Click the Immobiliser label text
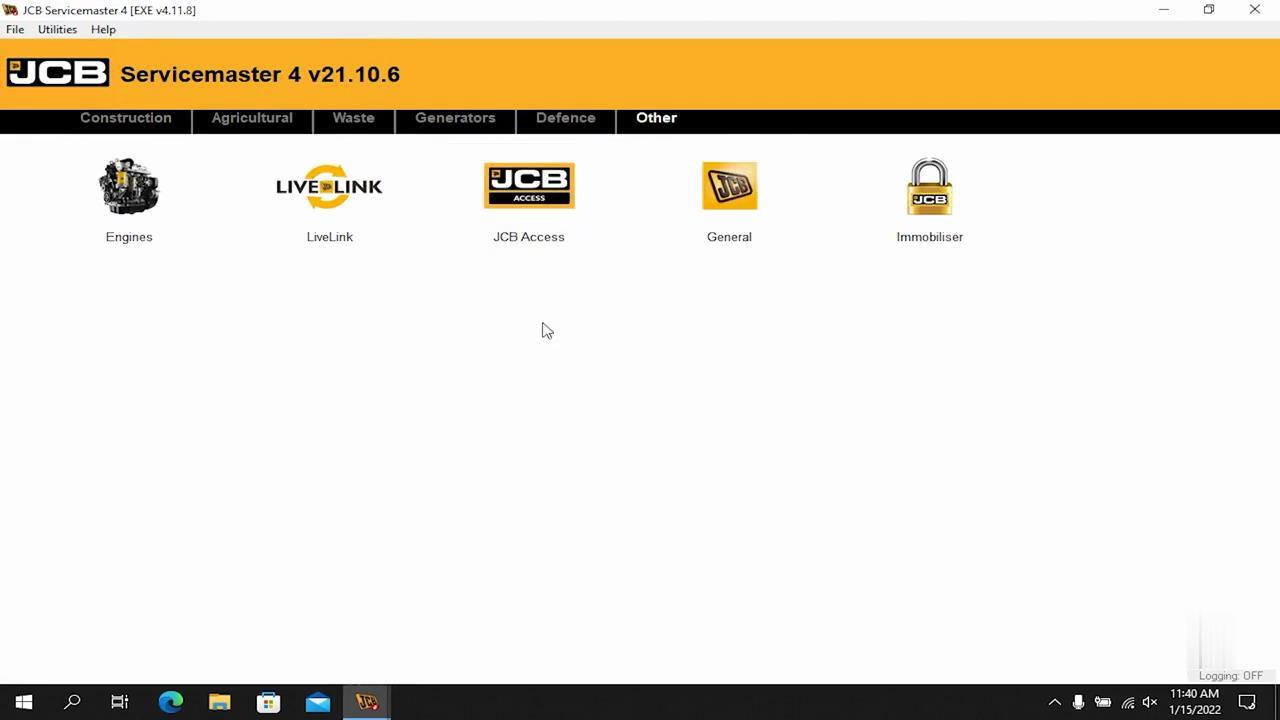This screenshot has height=720, width=1280. (x=929, y=237)
